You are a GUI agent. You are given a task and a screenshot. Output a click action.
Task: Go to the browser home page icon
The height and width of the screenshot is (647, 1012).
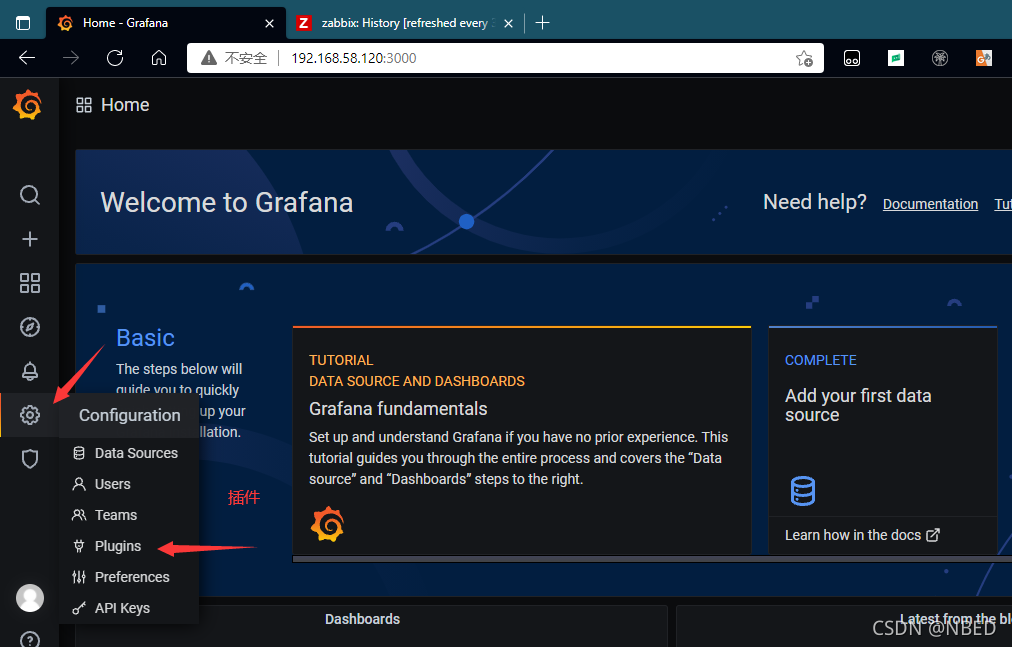159,58
